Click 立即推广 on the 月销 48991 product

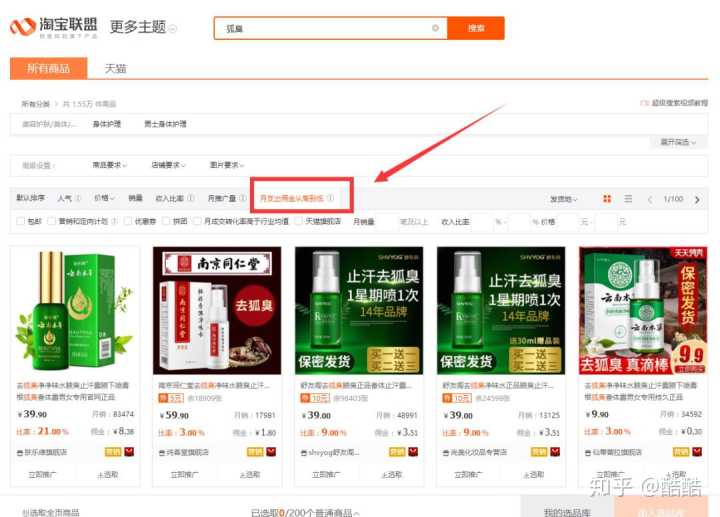coord(326,474)
